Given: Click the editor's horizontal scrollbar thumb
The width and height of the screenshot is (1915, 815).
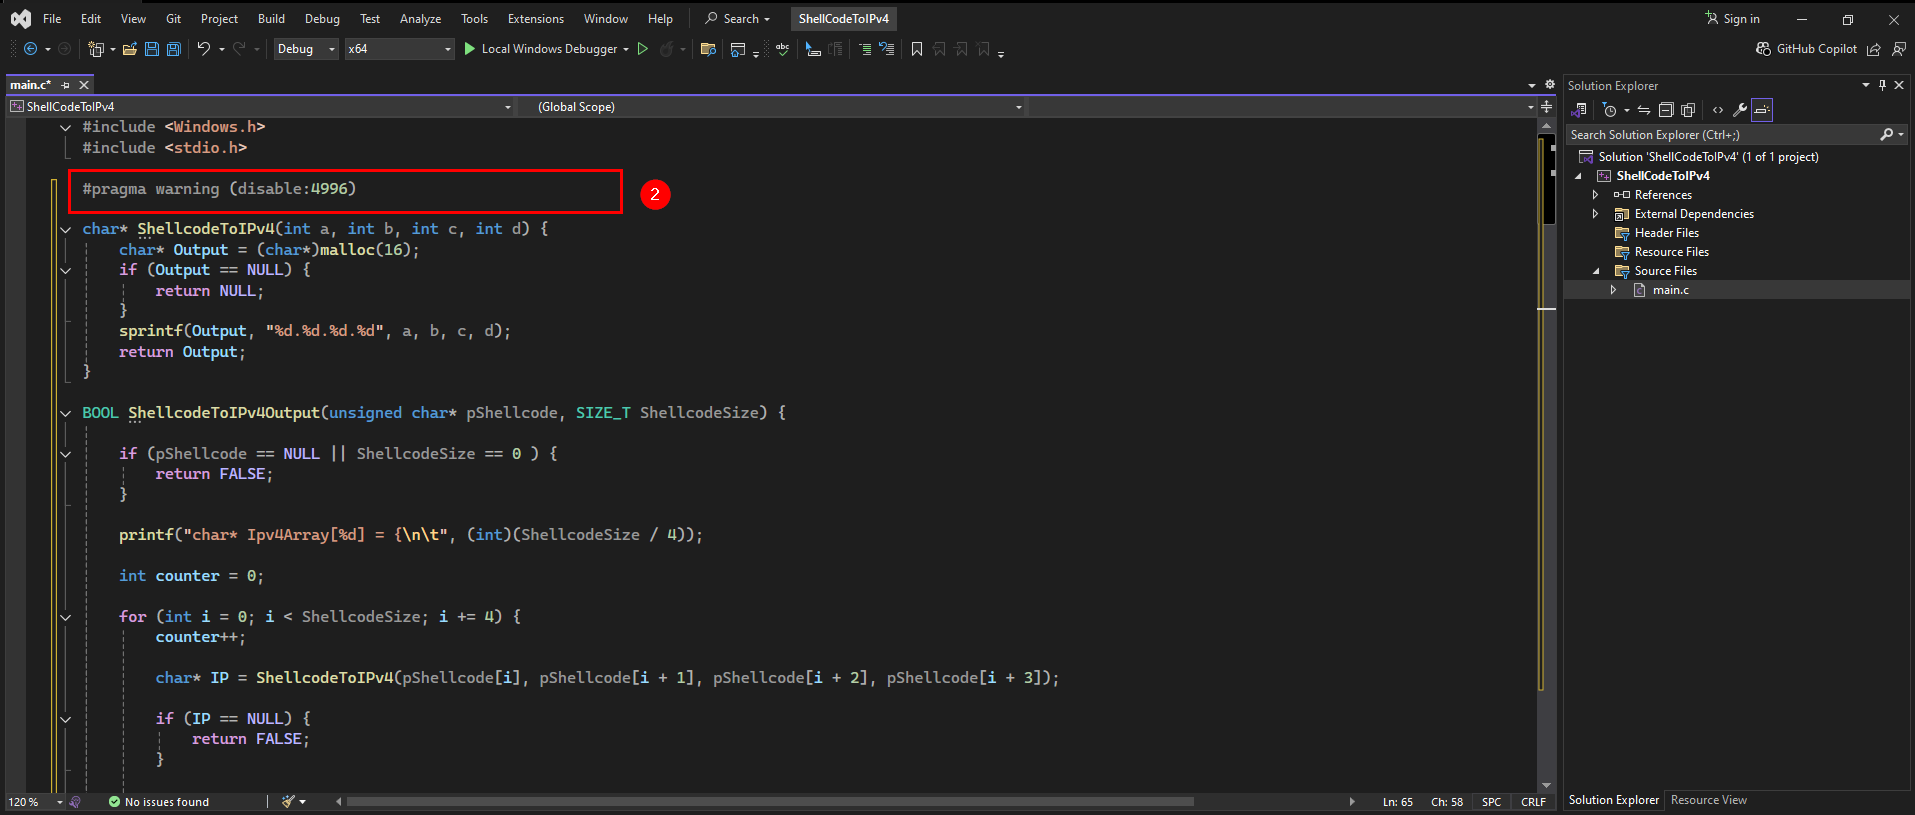Looking at the screenshot, I should coord(770,801).
